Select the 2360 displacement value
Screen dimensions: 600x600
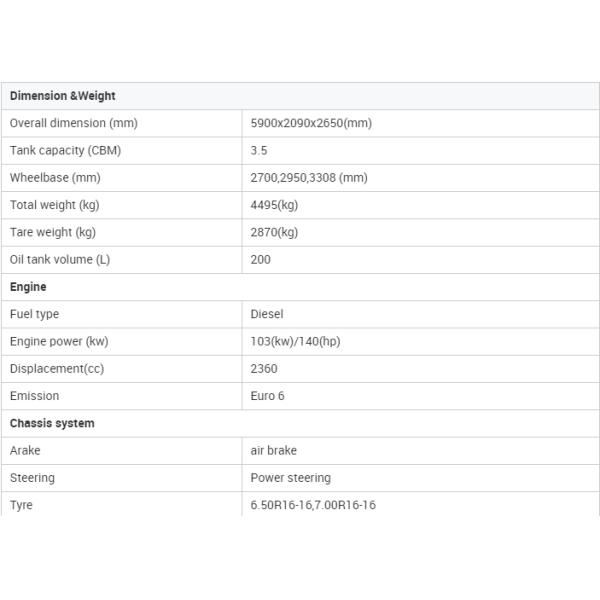pyautogui.click(x=264, y=368)
